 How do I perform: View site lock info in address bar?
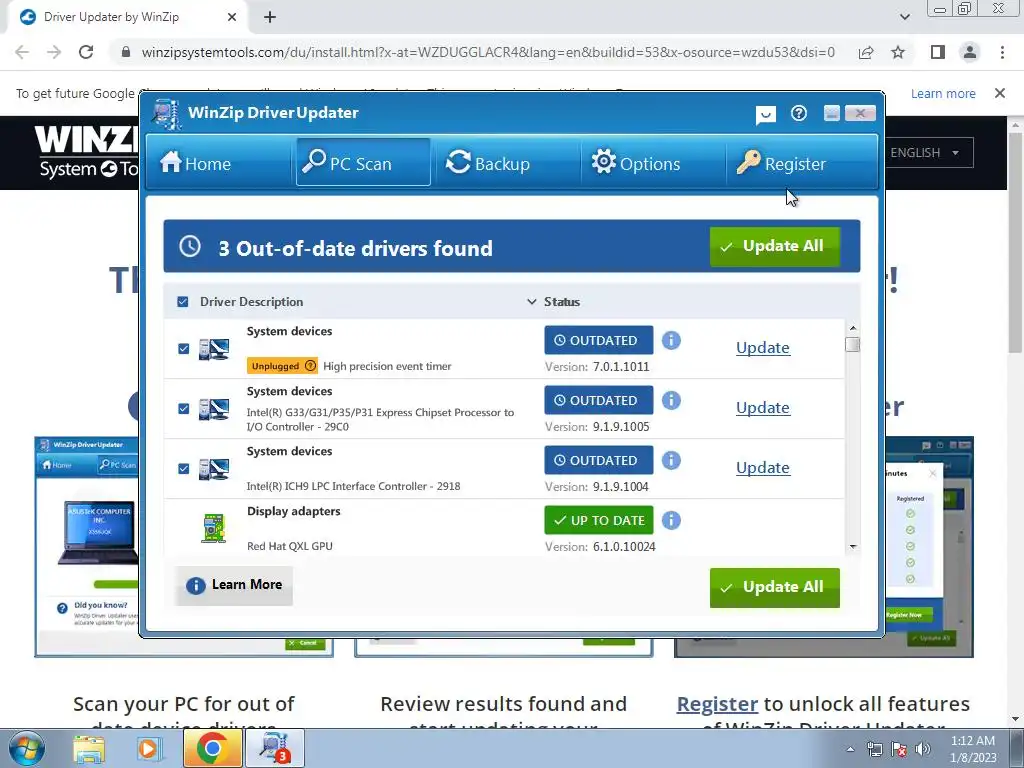point(126,52)
